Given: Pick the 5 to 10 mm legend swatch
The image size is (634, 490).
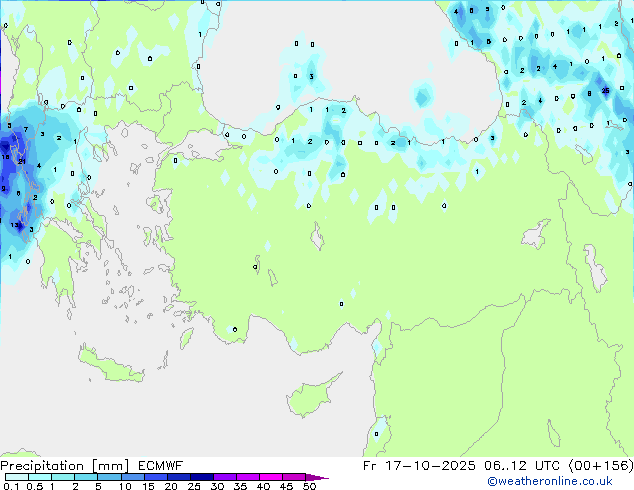Looking at the screenshot, I should click(109, 477).
